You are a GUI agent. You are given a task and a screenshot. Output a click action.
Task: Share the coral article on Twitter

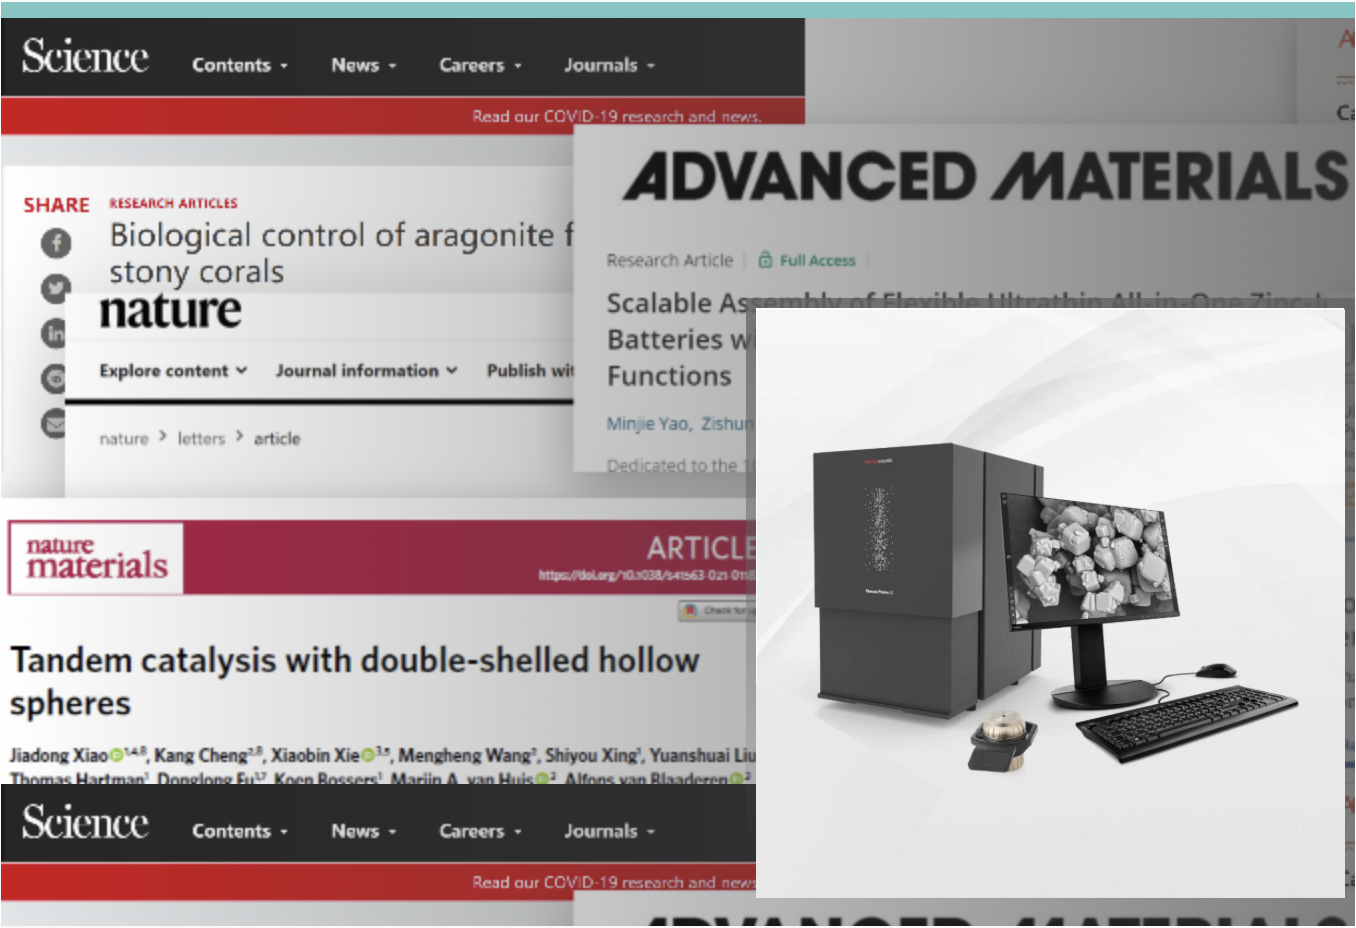[x=56, y=288]
